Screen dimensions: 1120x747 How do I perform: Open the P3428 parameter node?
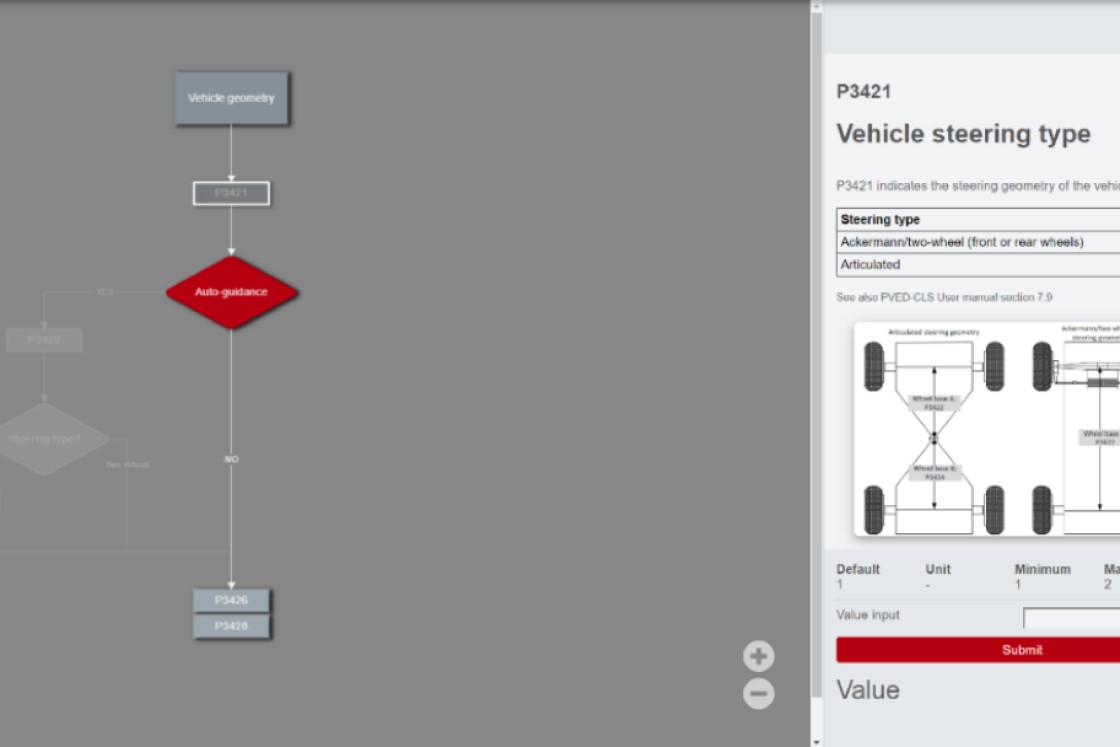coord(231,626)
